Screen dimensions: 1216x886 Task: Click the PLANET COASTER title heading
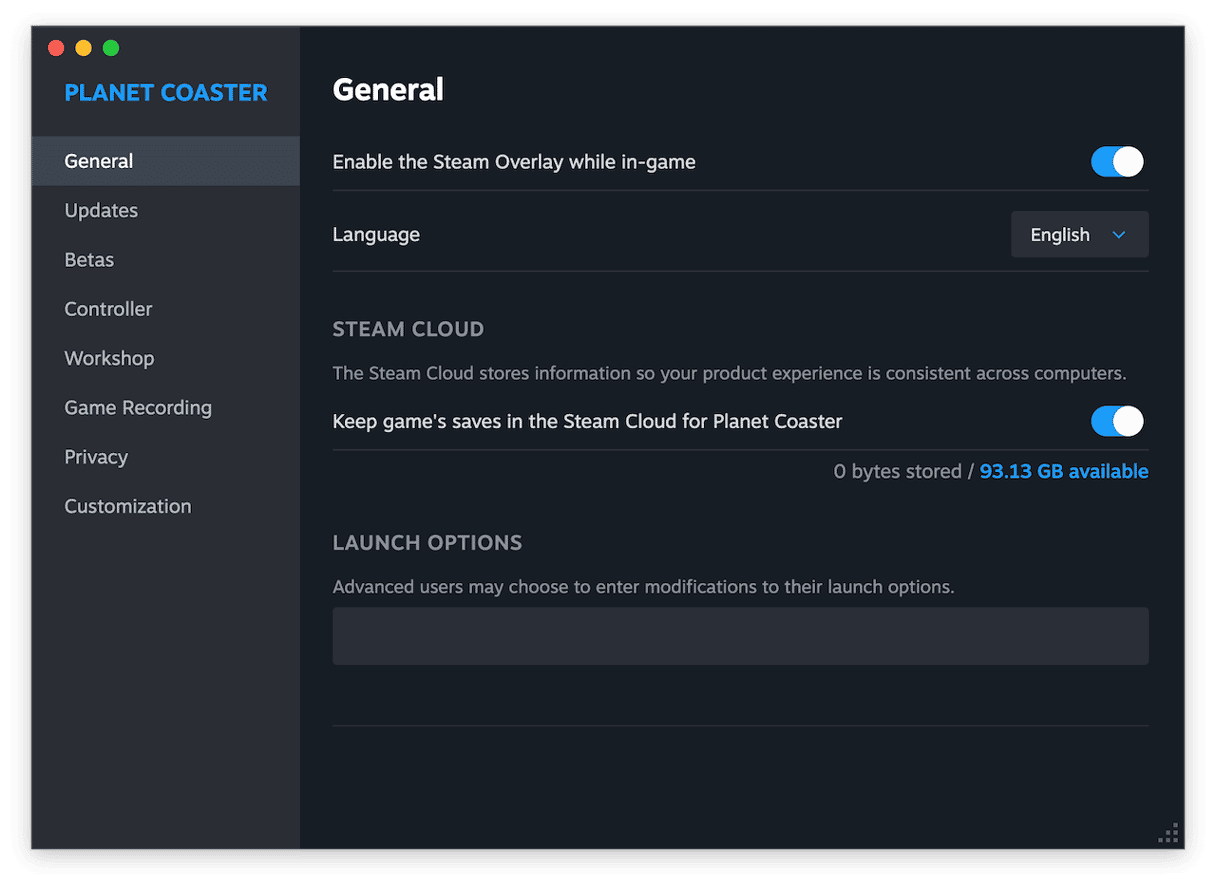point(166,93)
